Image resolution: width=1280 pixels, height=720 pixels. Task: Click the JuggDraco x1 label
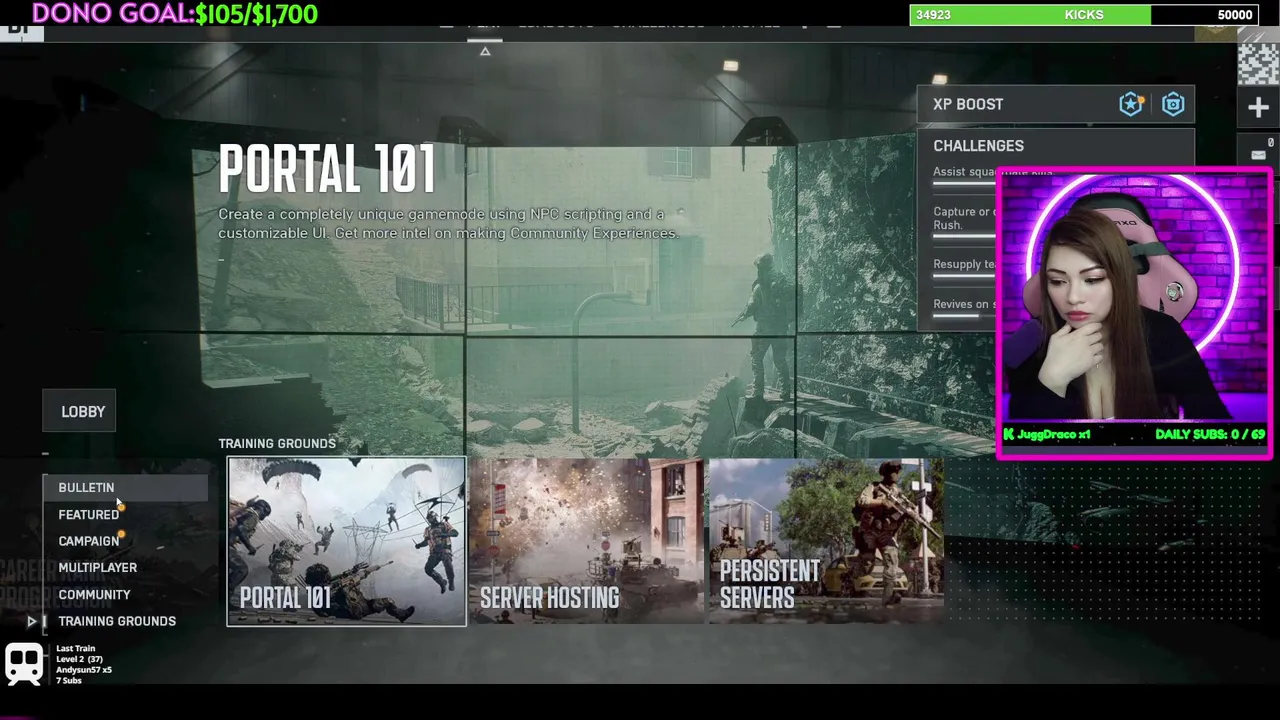pos(1047,434)
